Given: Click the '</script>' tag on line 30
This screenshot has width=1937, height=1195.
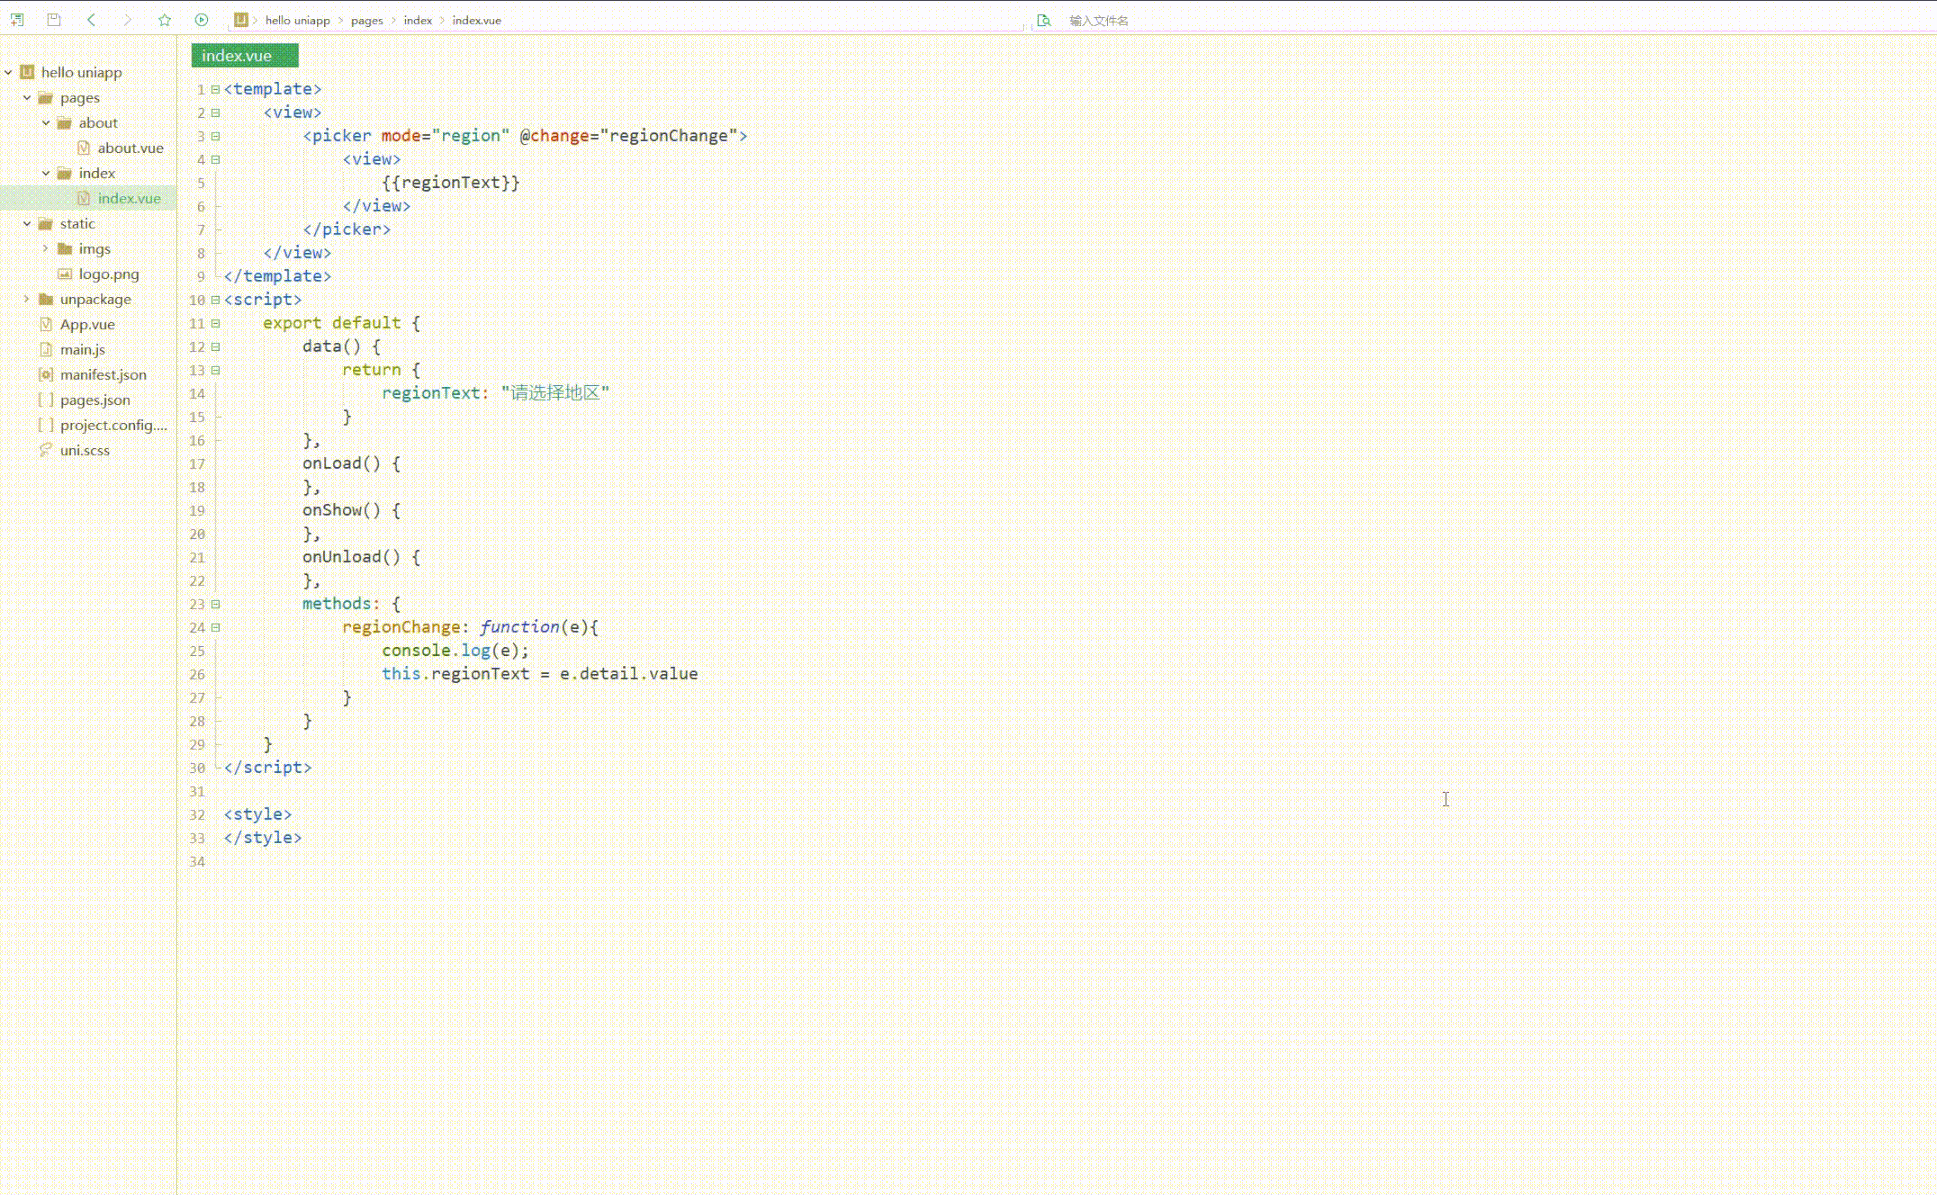Looking at the screenshot, I should coord(268,768).
